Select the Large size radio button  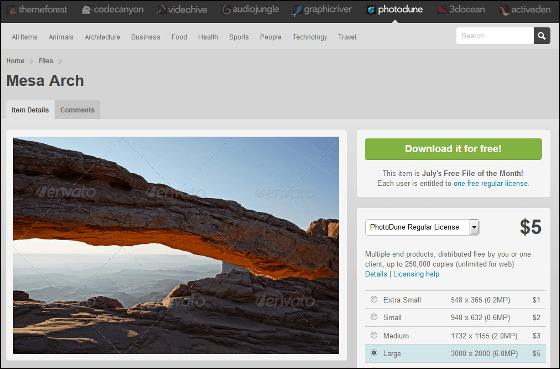coord(374,353)
